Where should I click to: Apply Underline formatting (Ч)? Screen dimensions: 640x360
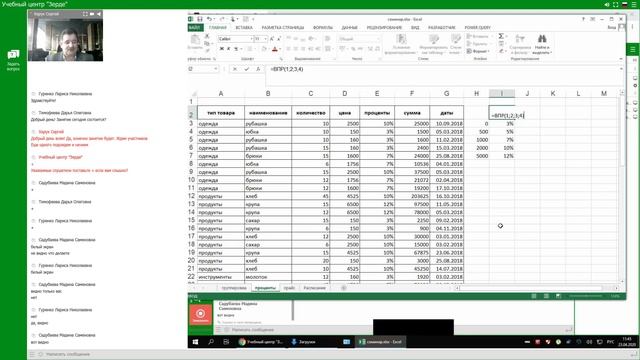236,49
